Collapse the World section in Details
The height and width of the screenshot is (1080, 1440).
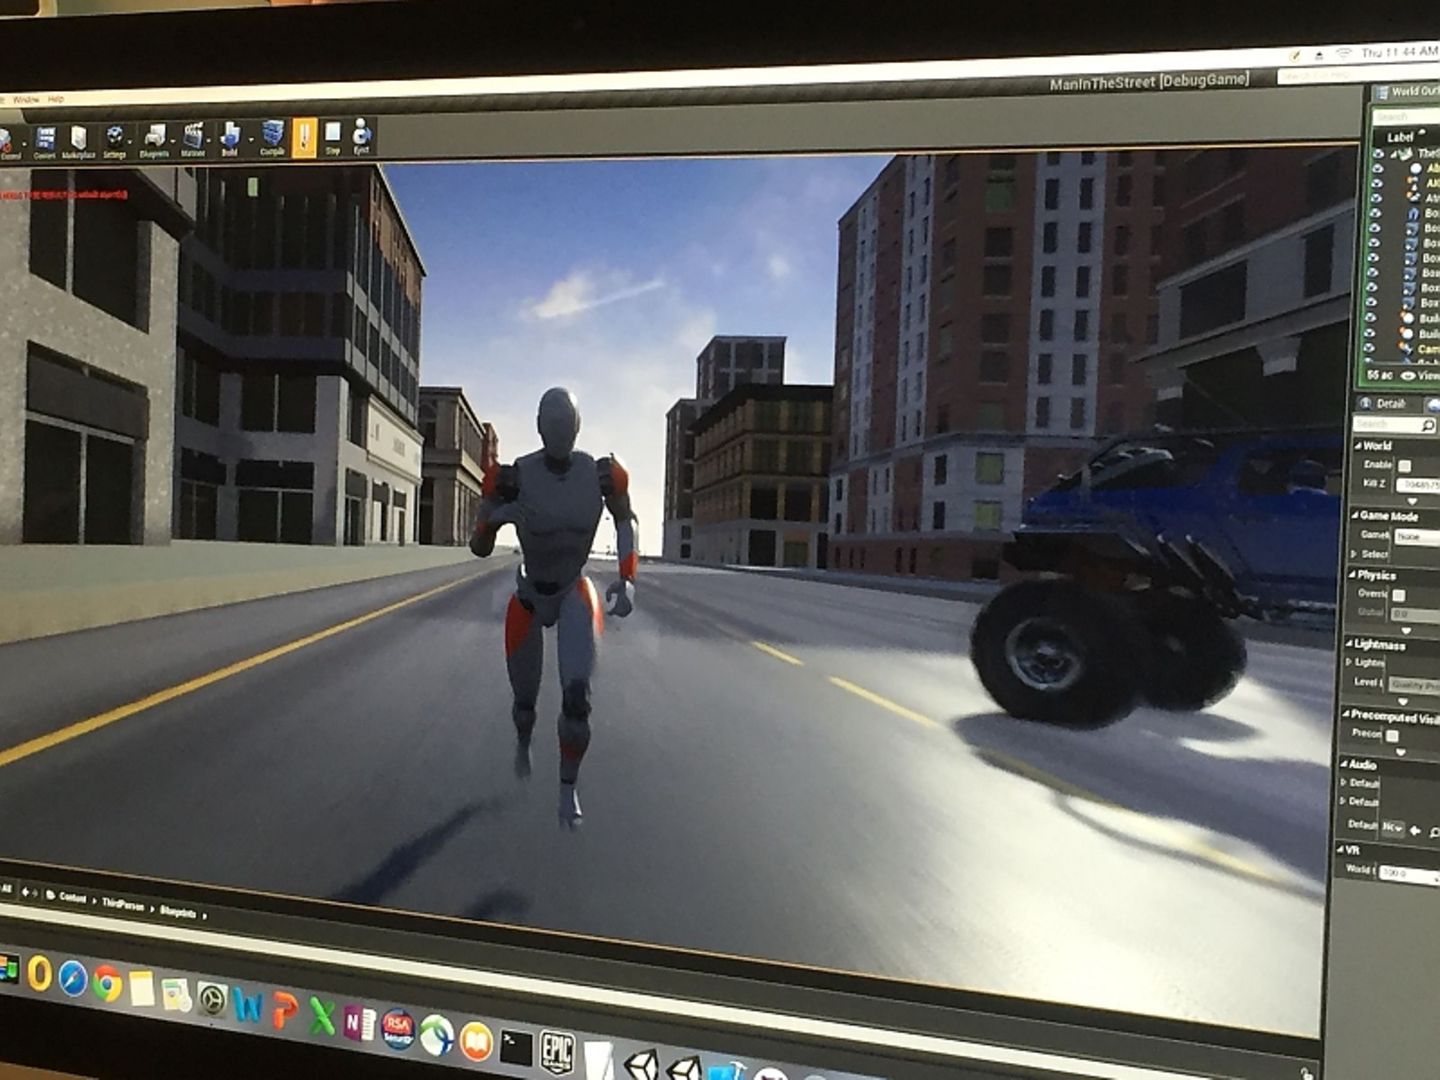(x=1356, y=446)
